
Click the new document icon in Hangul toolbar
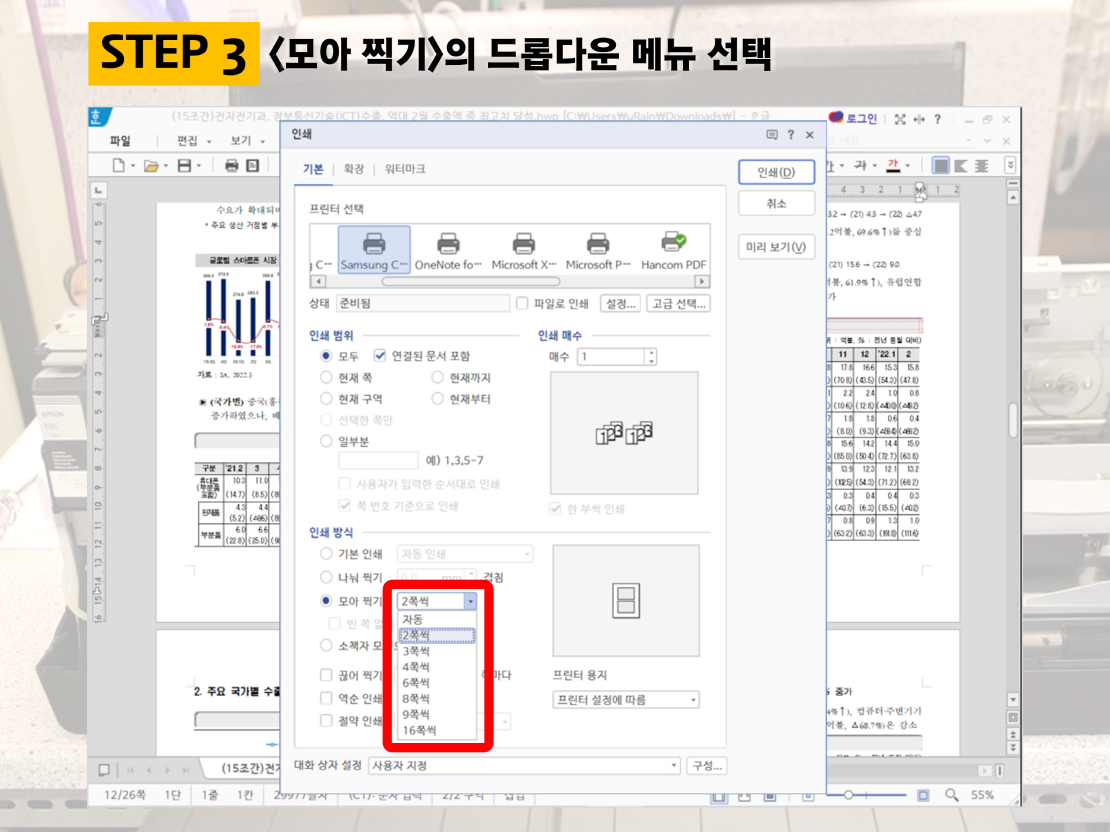[x=118, y=166]
